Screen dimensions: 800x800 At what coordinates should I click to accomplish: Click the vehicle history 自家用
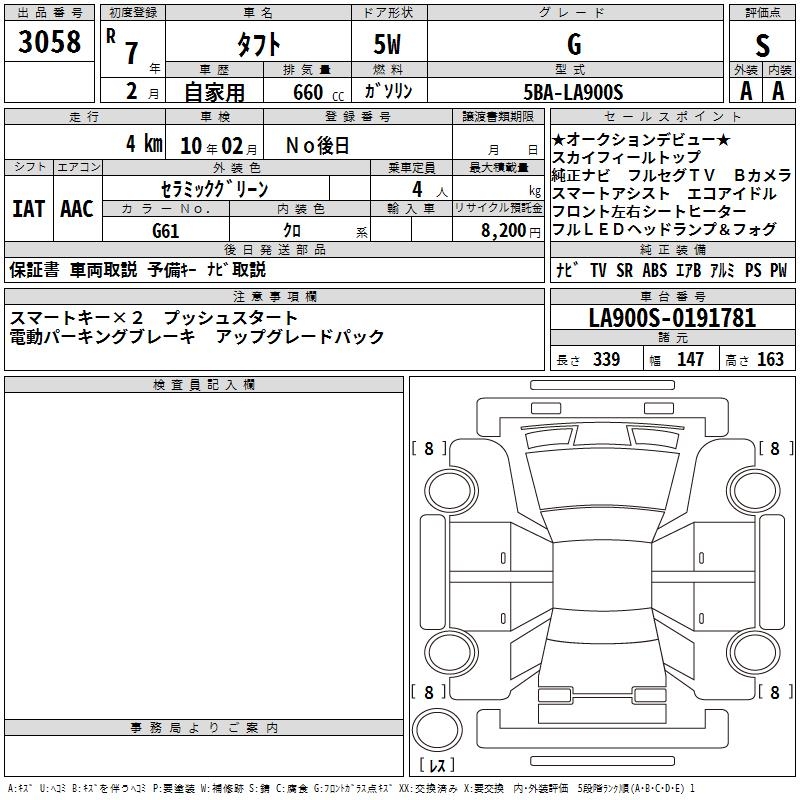(x=214, y=92)
